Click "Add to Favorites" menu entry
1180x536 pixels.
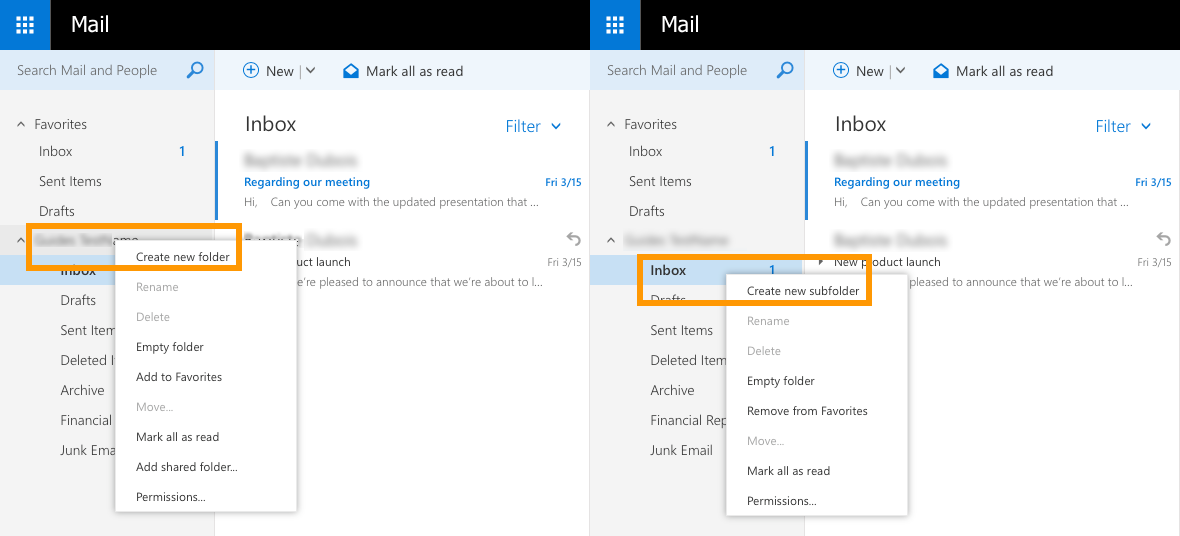point(179,377)
